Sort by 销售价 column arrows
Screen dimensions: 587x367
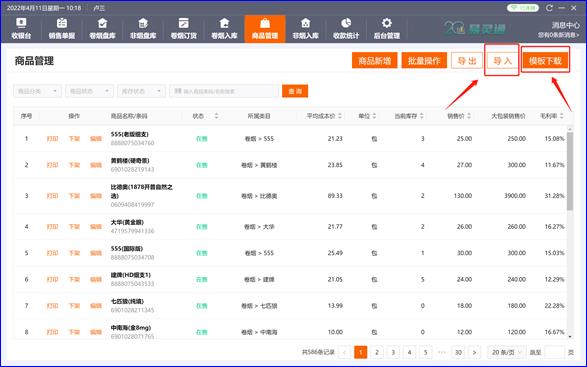469,116
